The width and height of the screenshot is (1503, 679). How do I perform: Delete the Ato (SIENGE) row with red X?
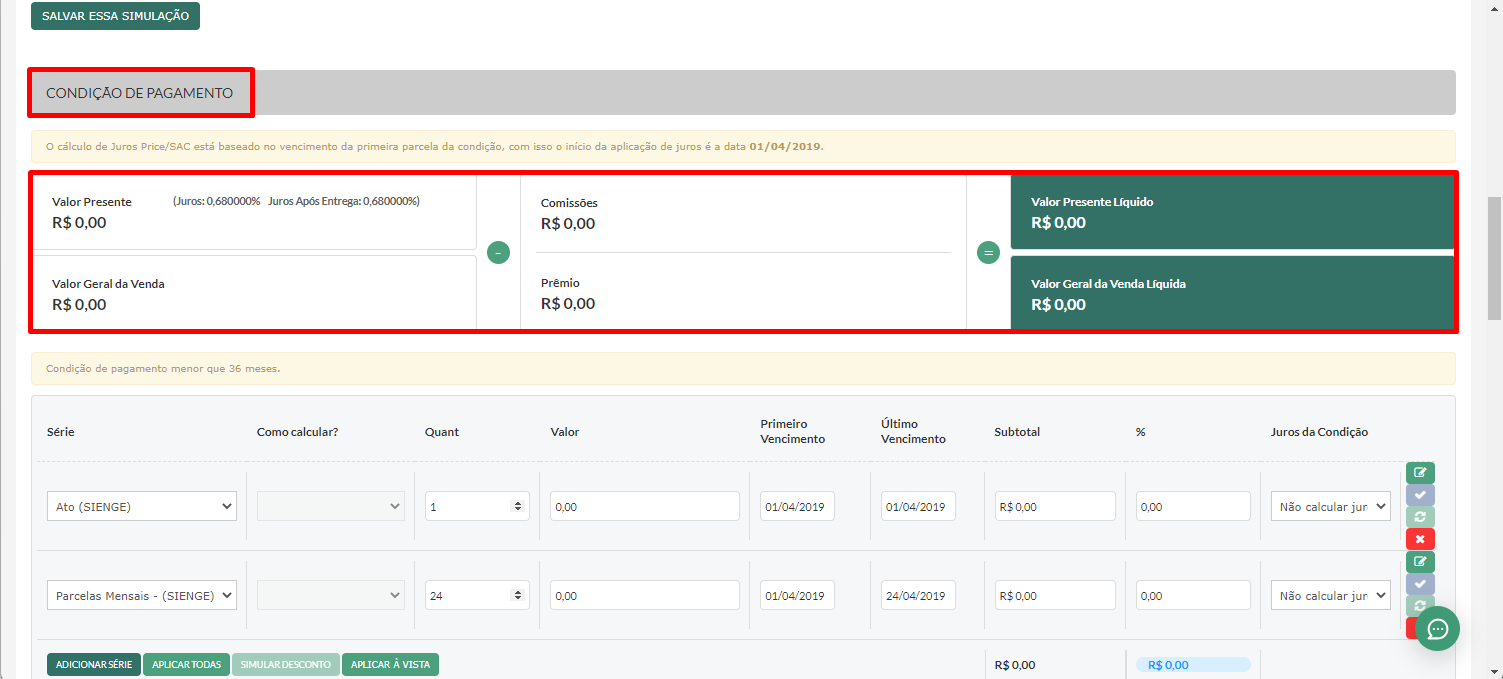[1420, 539]
